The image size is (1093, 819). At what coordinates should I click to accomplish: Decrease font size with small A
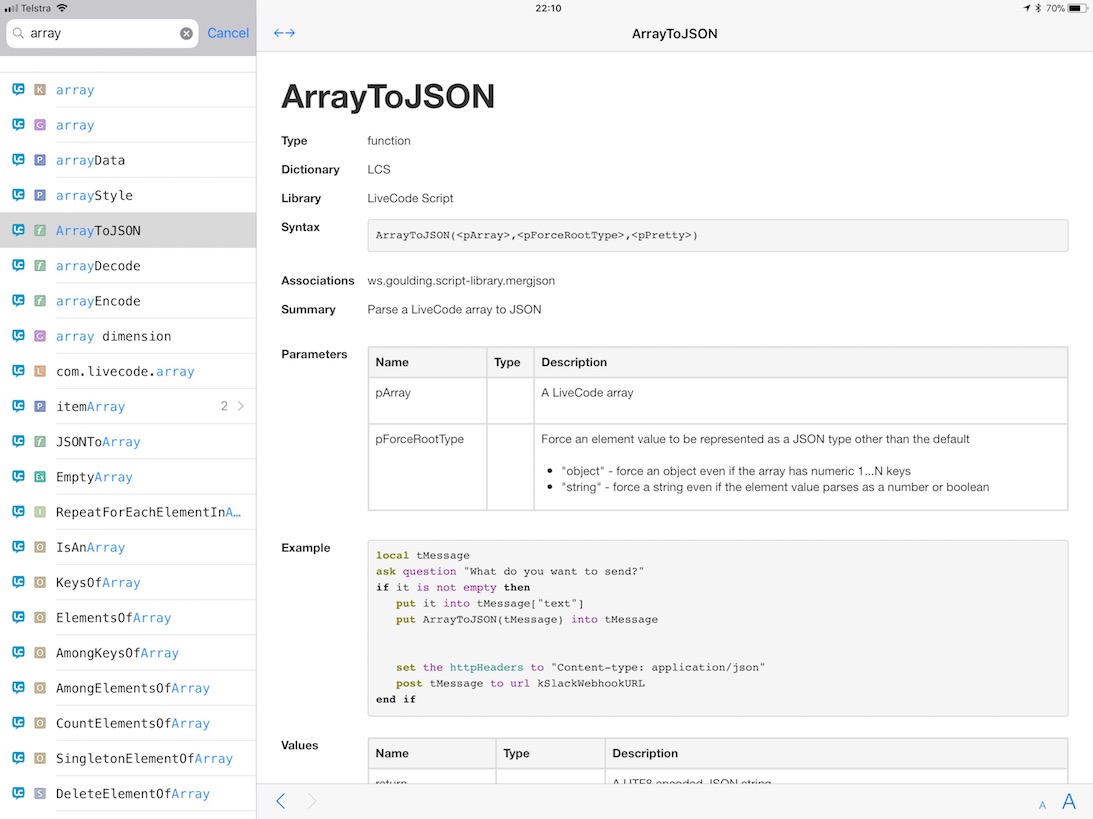point(1042,805)
